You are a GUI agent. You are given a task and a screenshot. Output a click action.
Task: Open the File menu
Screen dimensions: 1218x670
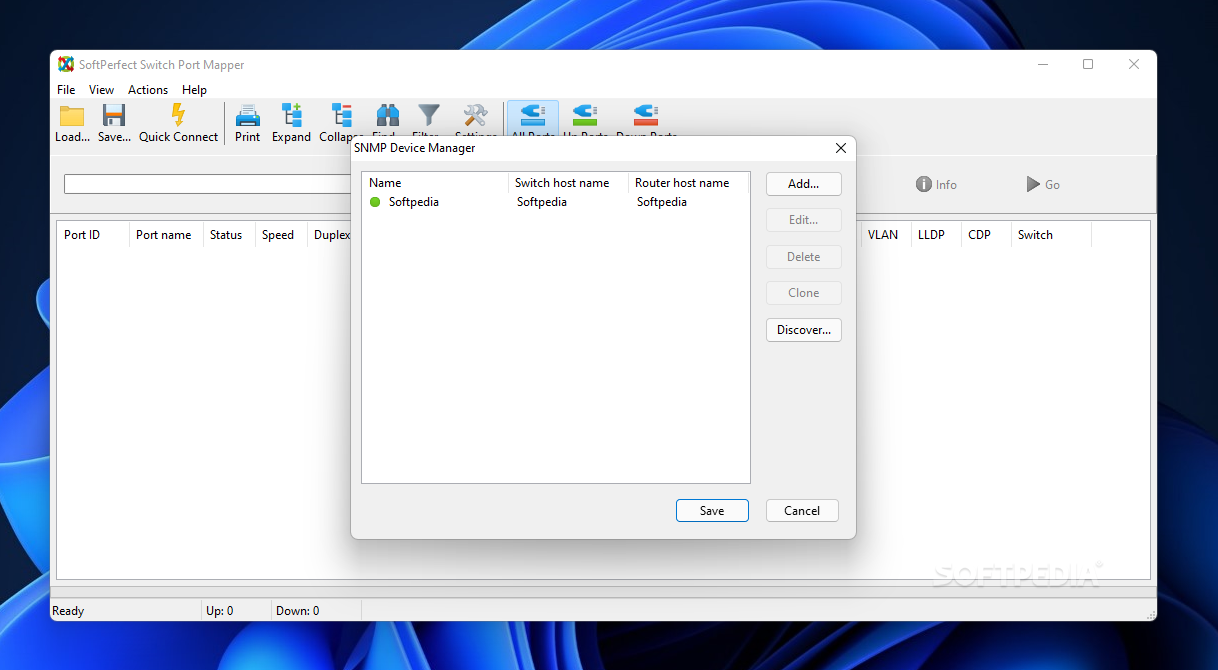pyautogui.click(x=66, y=90)
